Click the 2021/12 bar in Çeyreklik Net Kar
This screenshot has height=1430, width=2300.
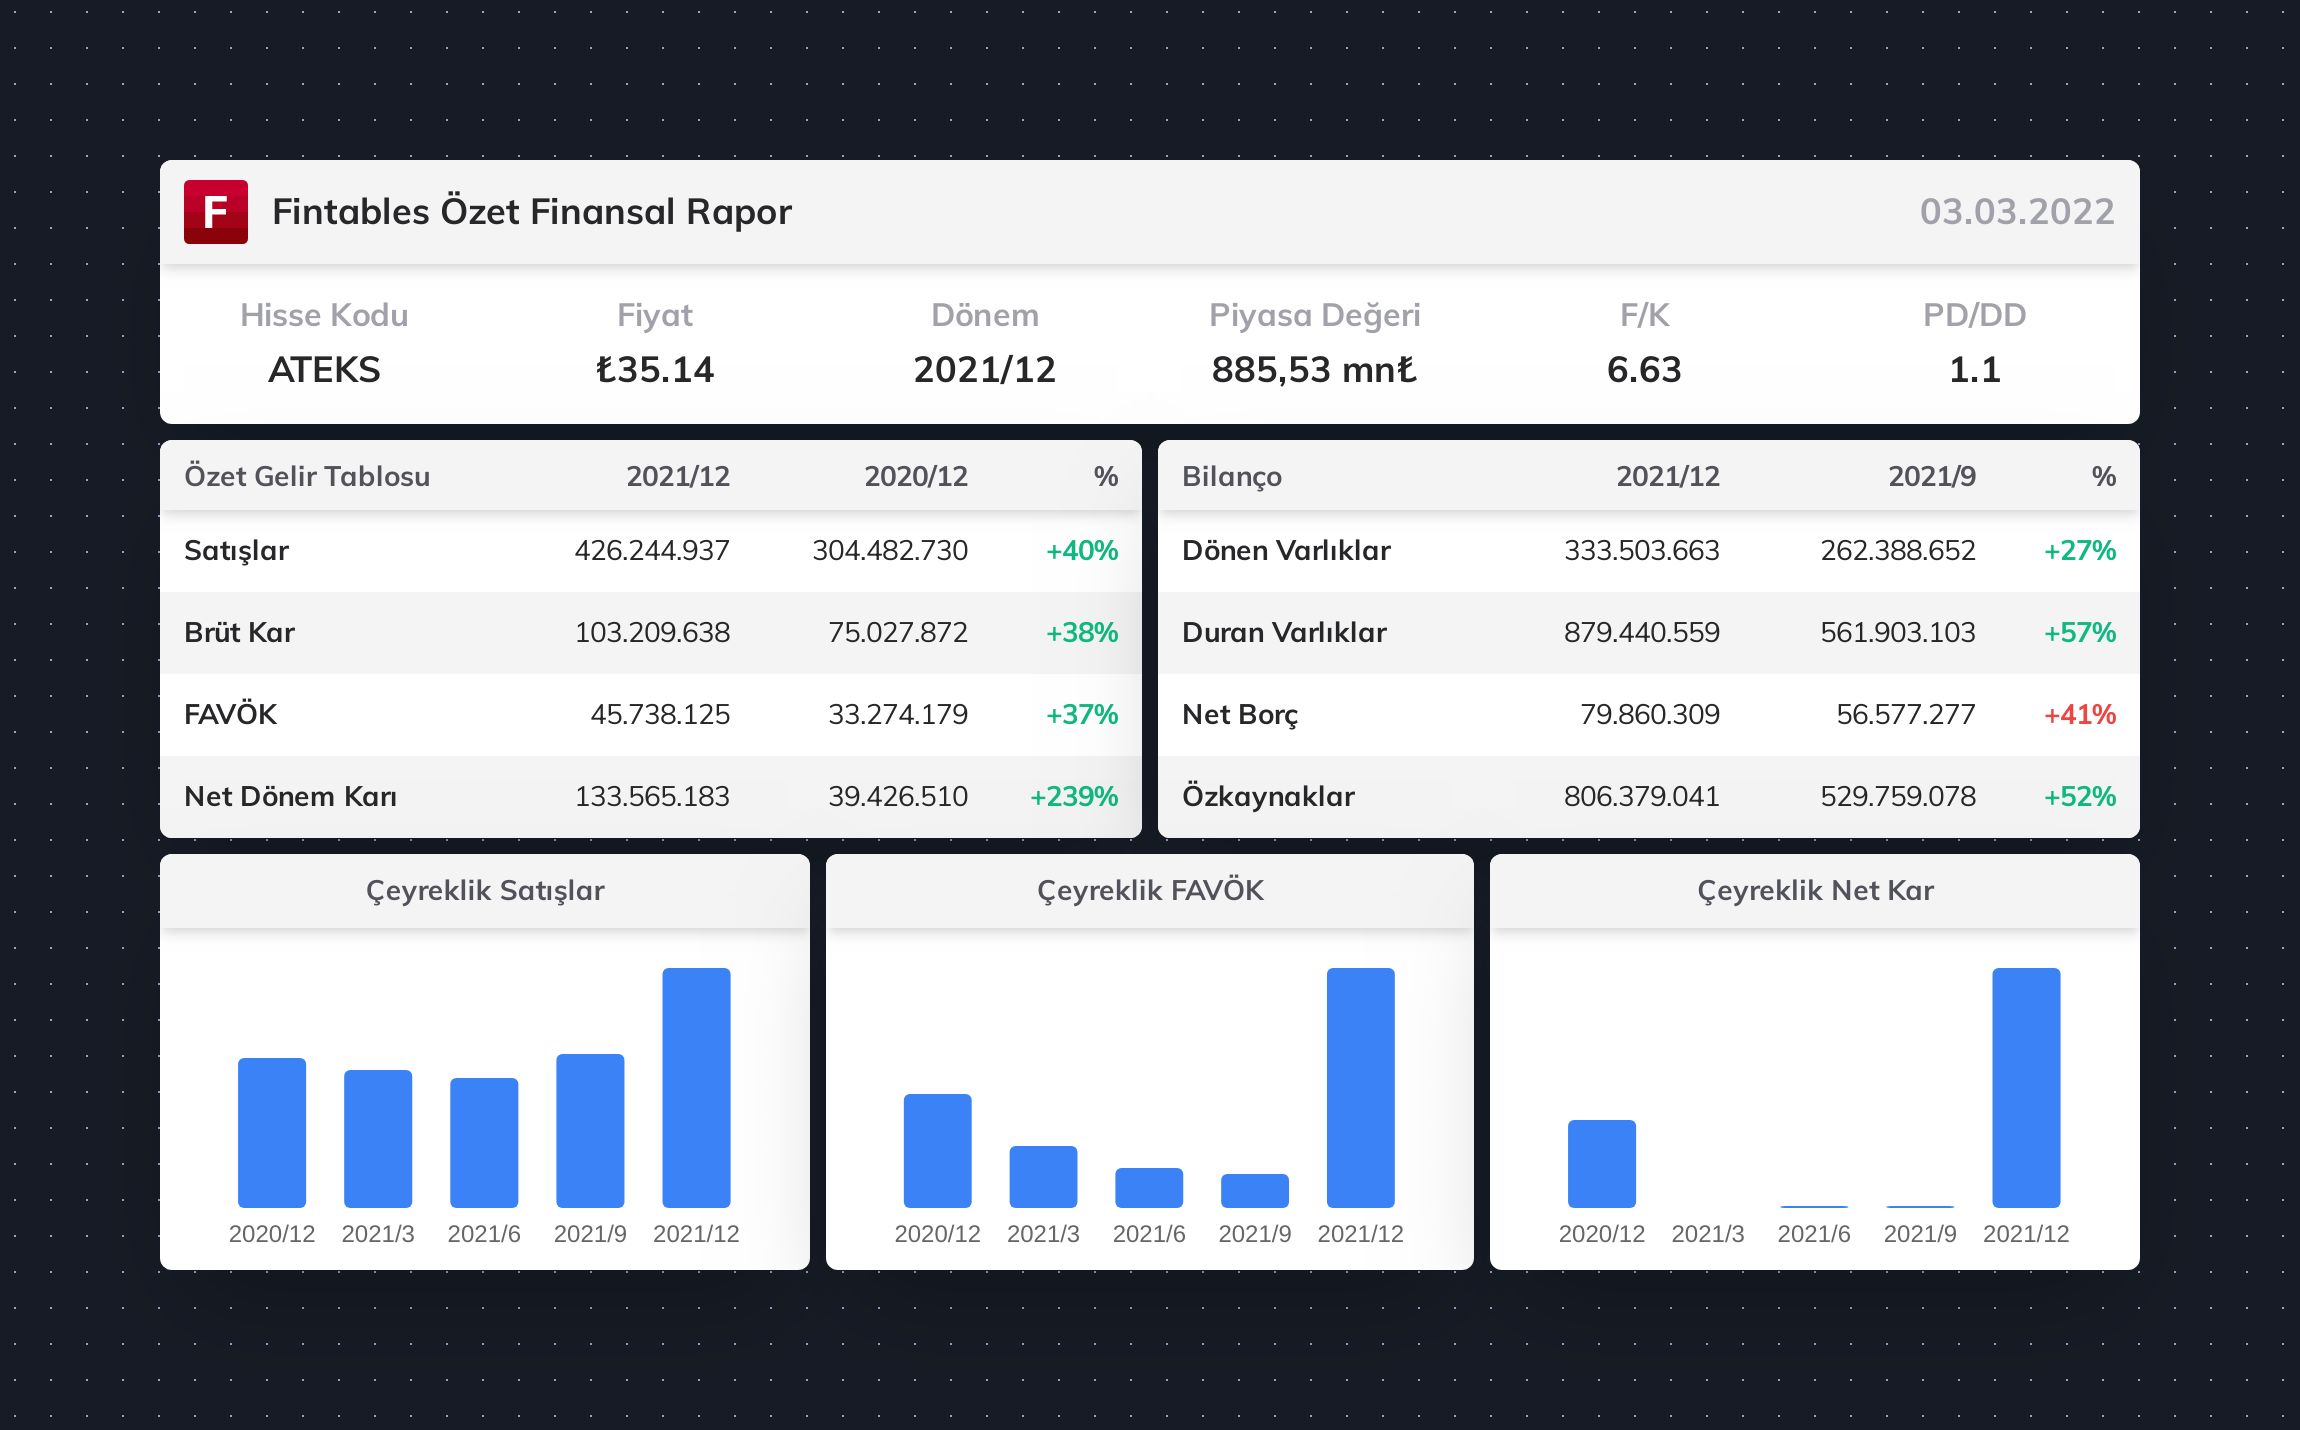[2025, 1087]
